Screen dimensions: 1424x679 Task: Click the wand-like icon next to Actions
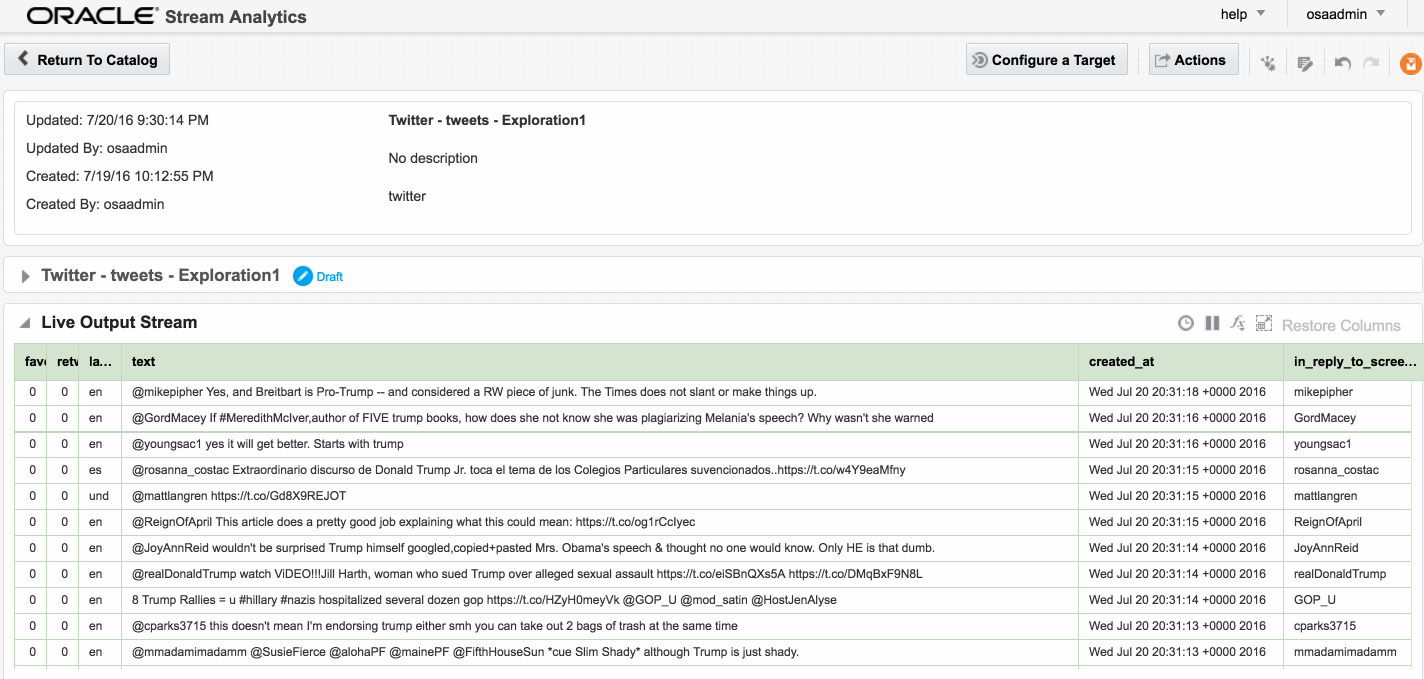1268,63
